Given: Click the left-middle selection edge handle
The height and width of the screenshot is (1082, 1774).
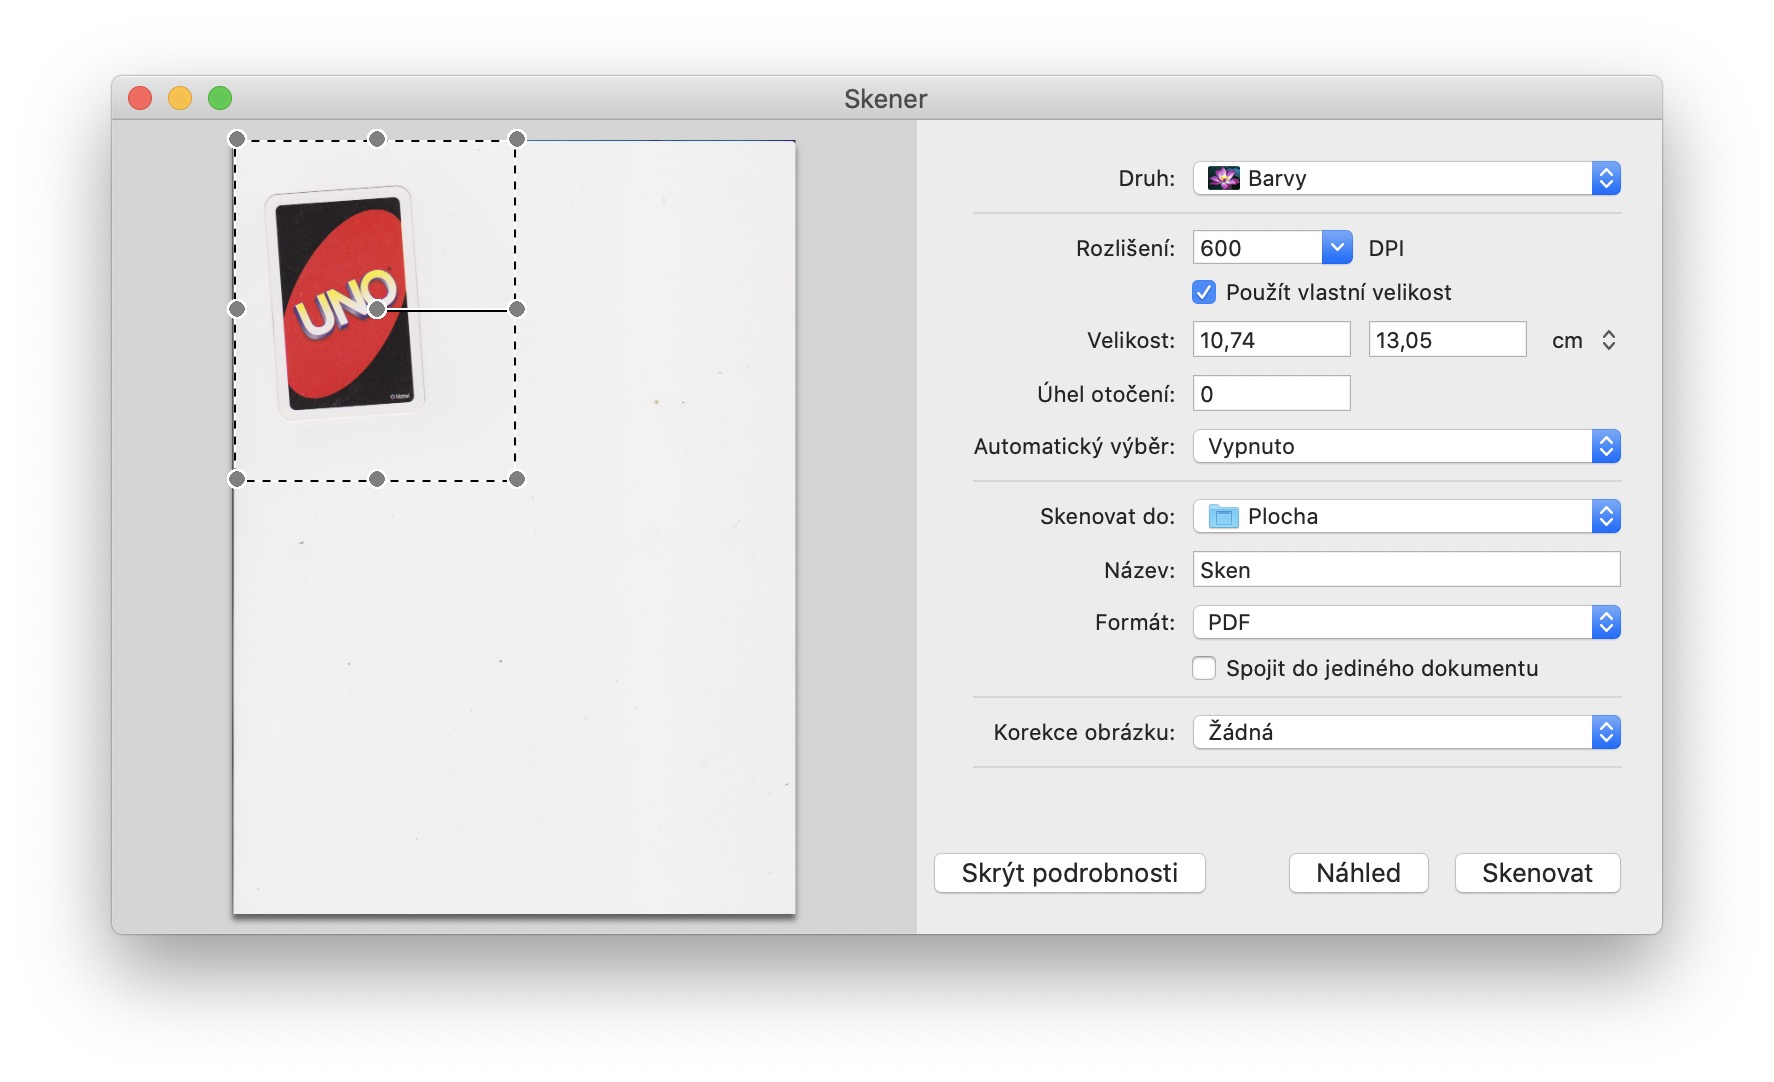Looking at the screenshot, I should [237, 309].
